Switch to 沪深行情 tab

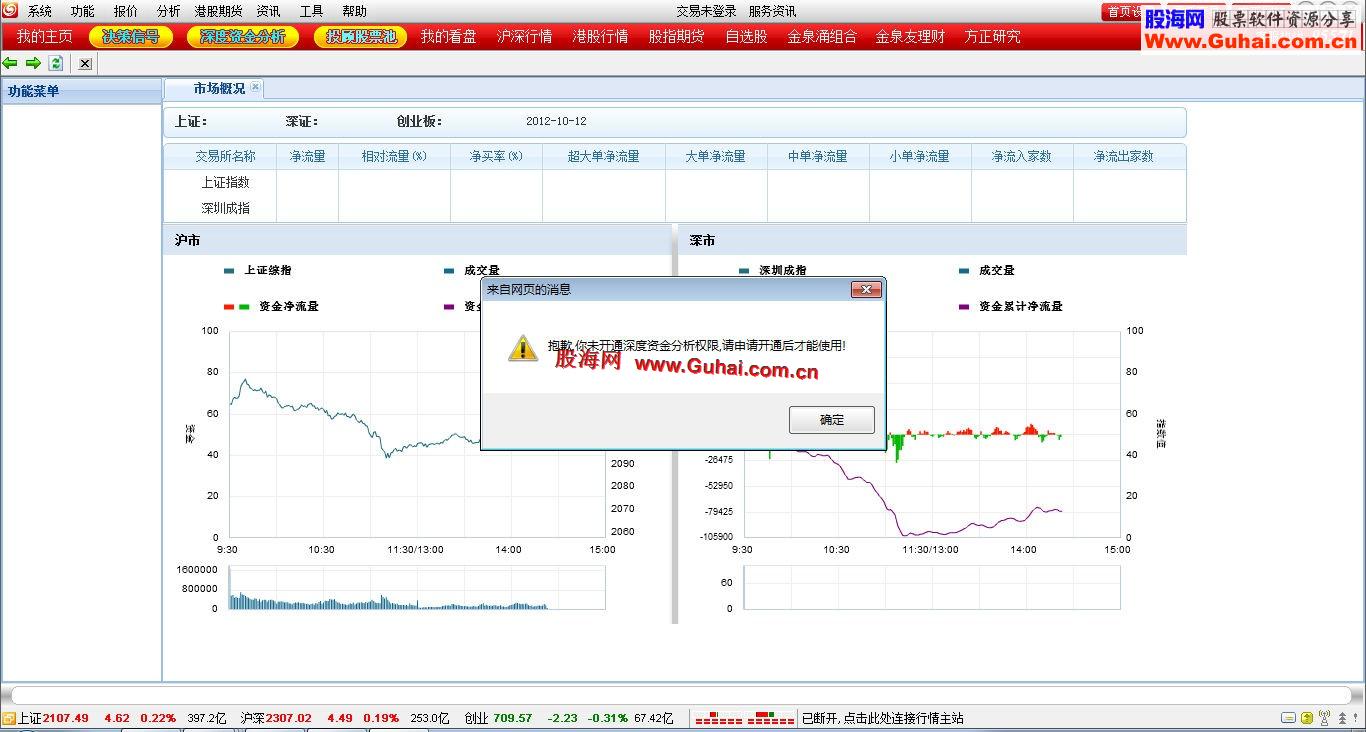point(524,36)
